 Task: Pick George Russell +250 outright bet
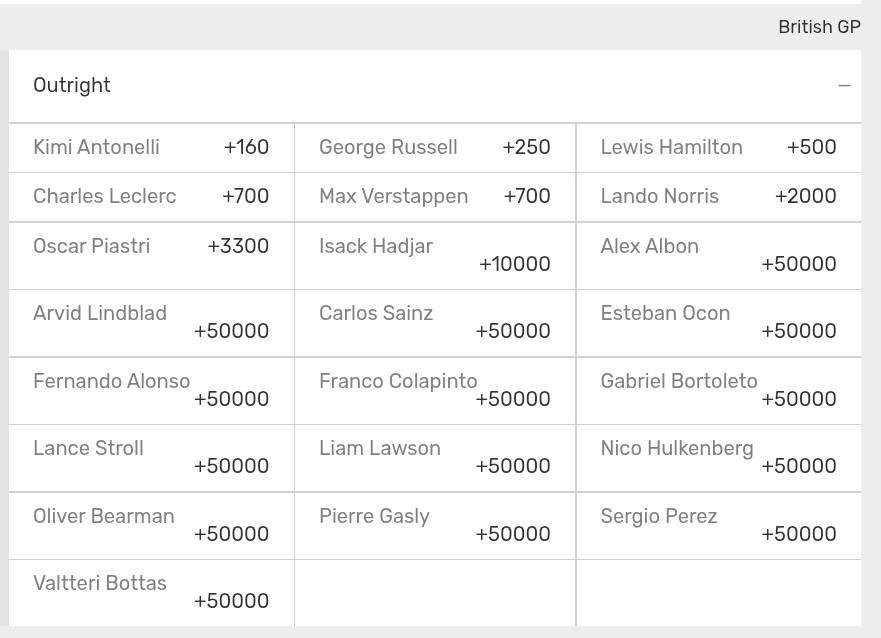point(435,148)
